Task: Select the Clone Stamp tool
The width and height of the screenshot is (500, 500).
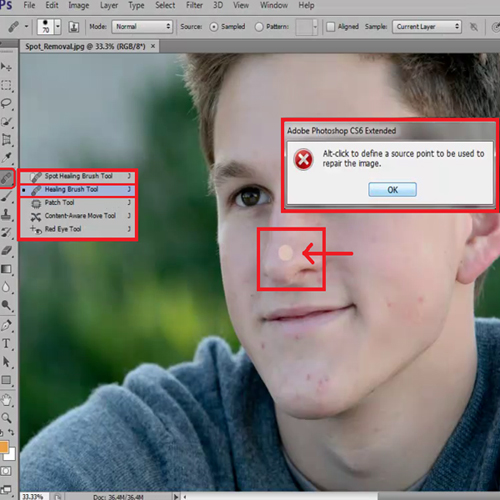Action: click(6, 215)
